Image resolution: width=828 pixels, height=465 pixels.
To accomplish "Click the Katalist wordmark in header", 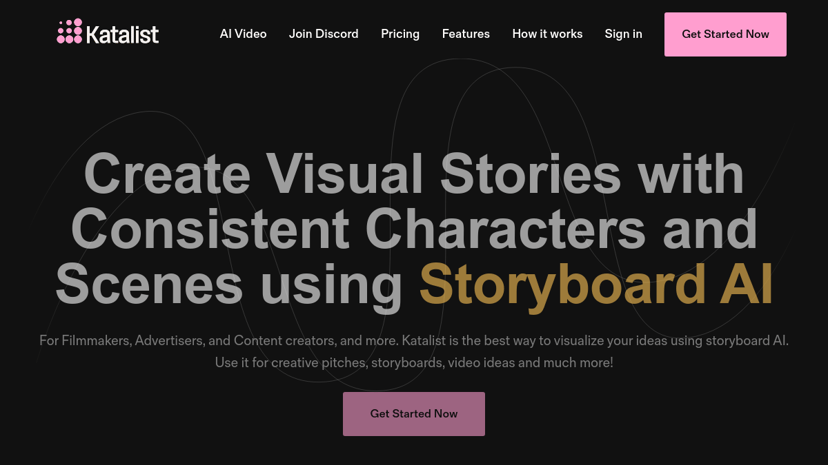I will tap(122, 35).
